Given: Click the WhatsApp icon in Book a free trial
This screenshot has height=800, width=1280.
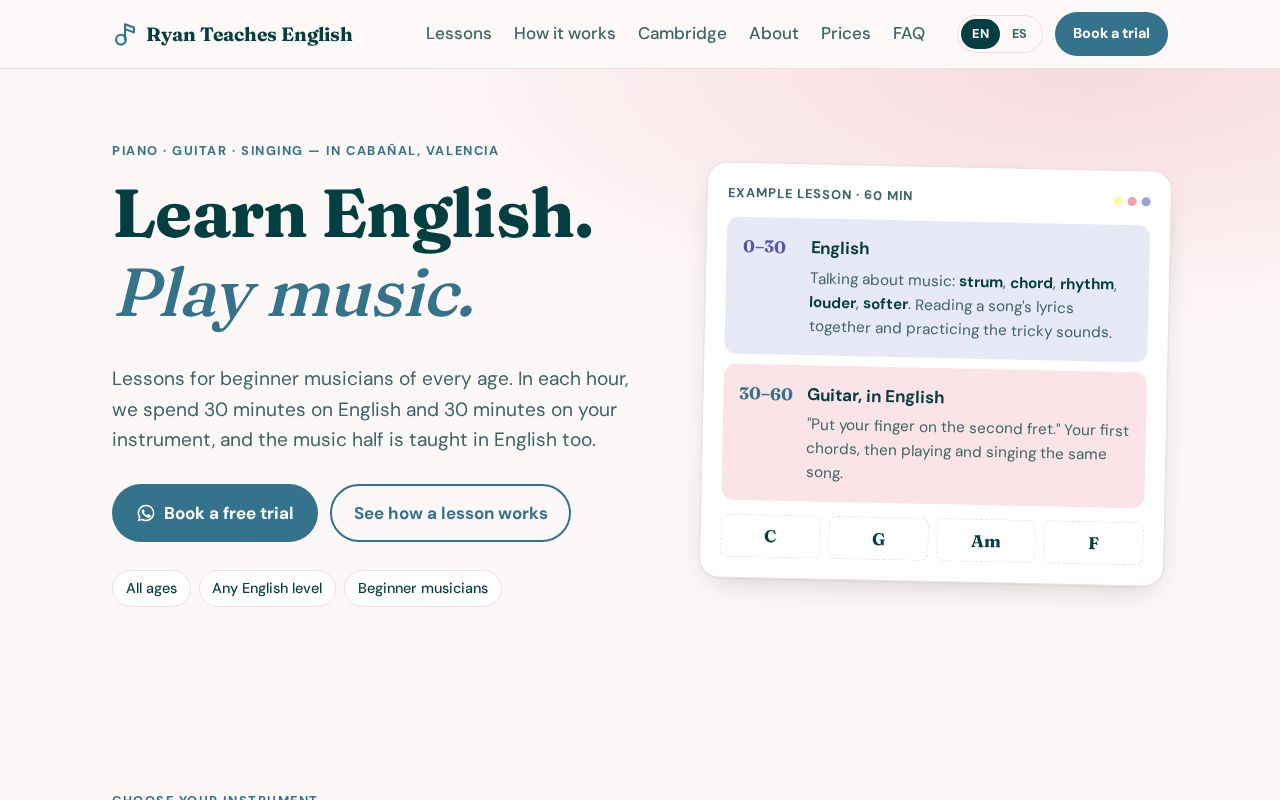Looking at the screenshot, I should 146,513.
